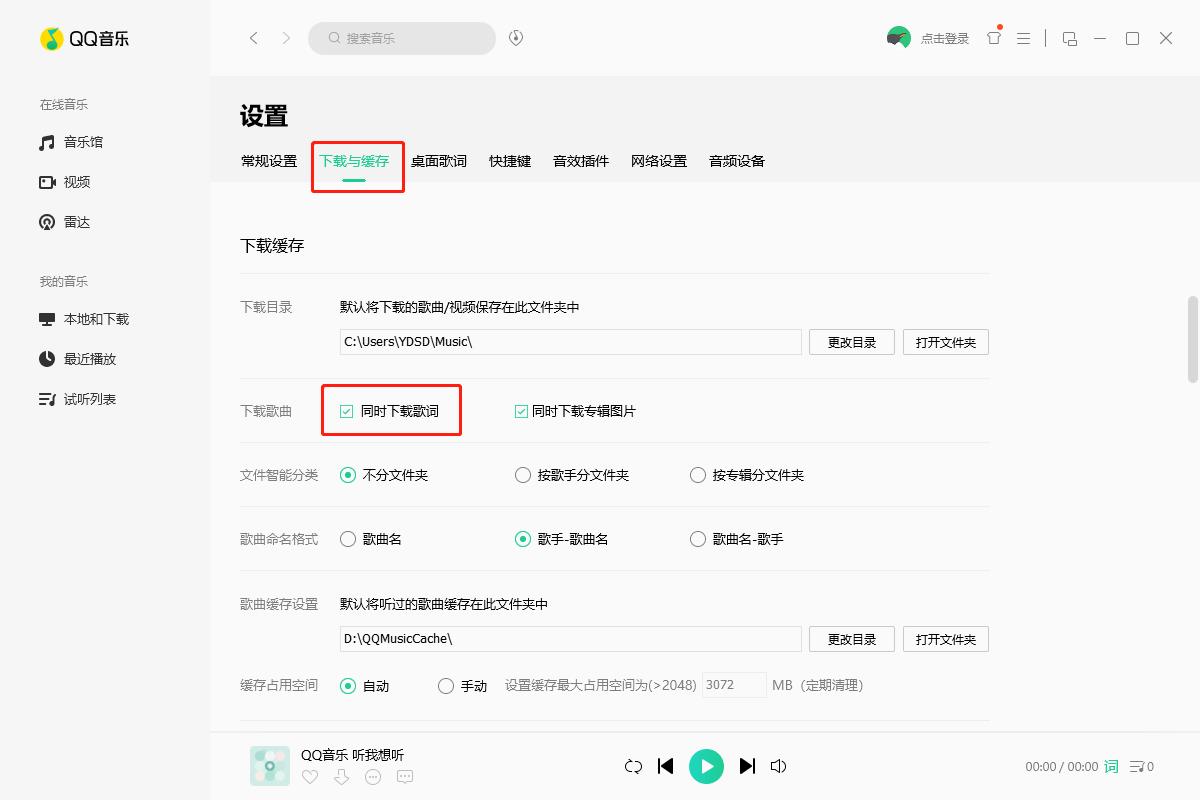Screen dimensions: 1200x800
Task: Click 打开文件夹 next to cache path
Action: coord(945,638)
